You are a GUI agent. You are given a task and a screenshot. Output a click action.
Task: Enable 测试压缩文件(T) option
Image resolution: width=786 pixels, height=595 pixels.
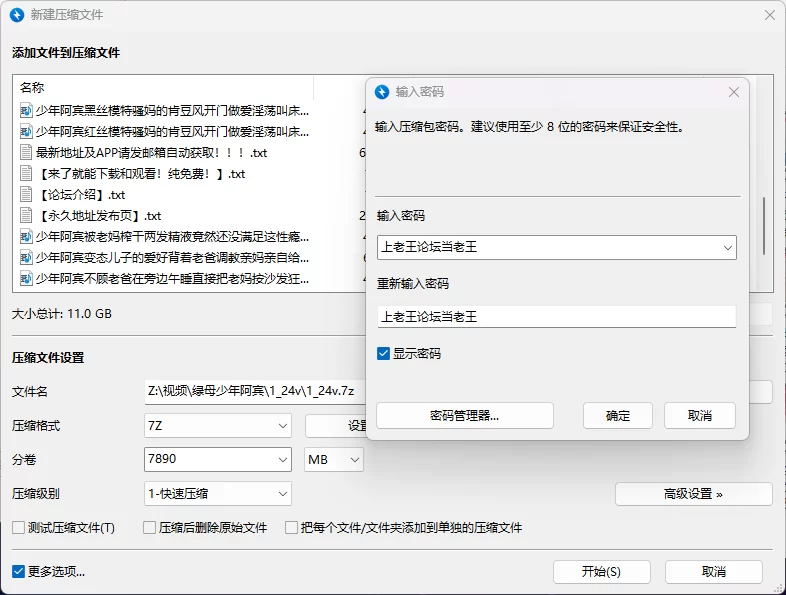[x=19, y=527]
